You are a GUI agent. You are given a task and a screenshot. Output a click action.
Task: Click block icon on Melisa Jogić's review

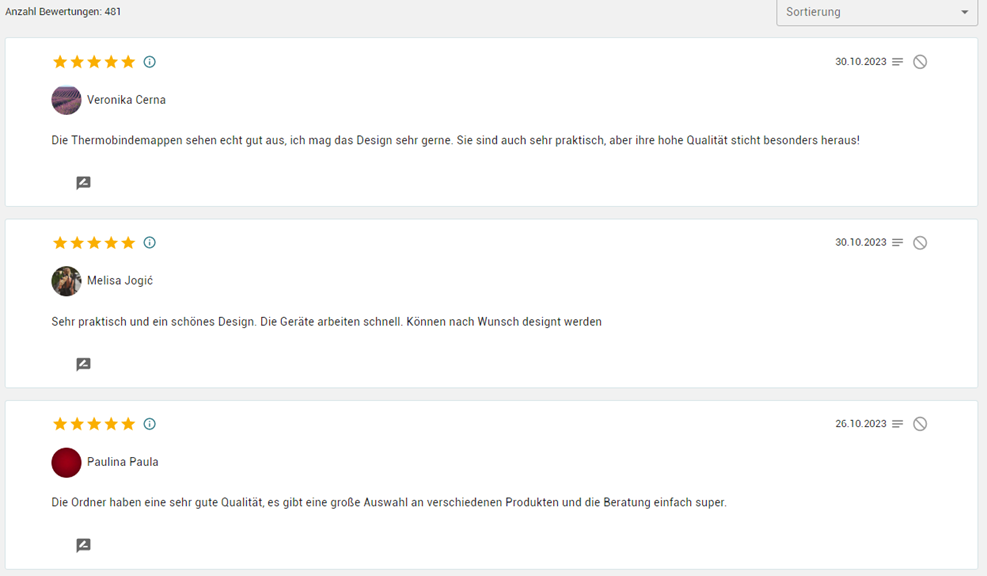[x=920, y=243]
